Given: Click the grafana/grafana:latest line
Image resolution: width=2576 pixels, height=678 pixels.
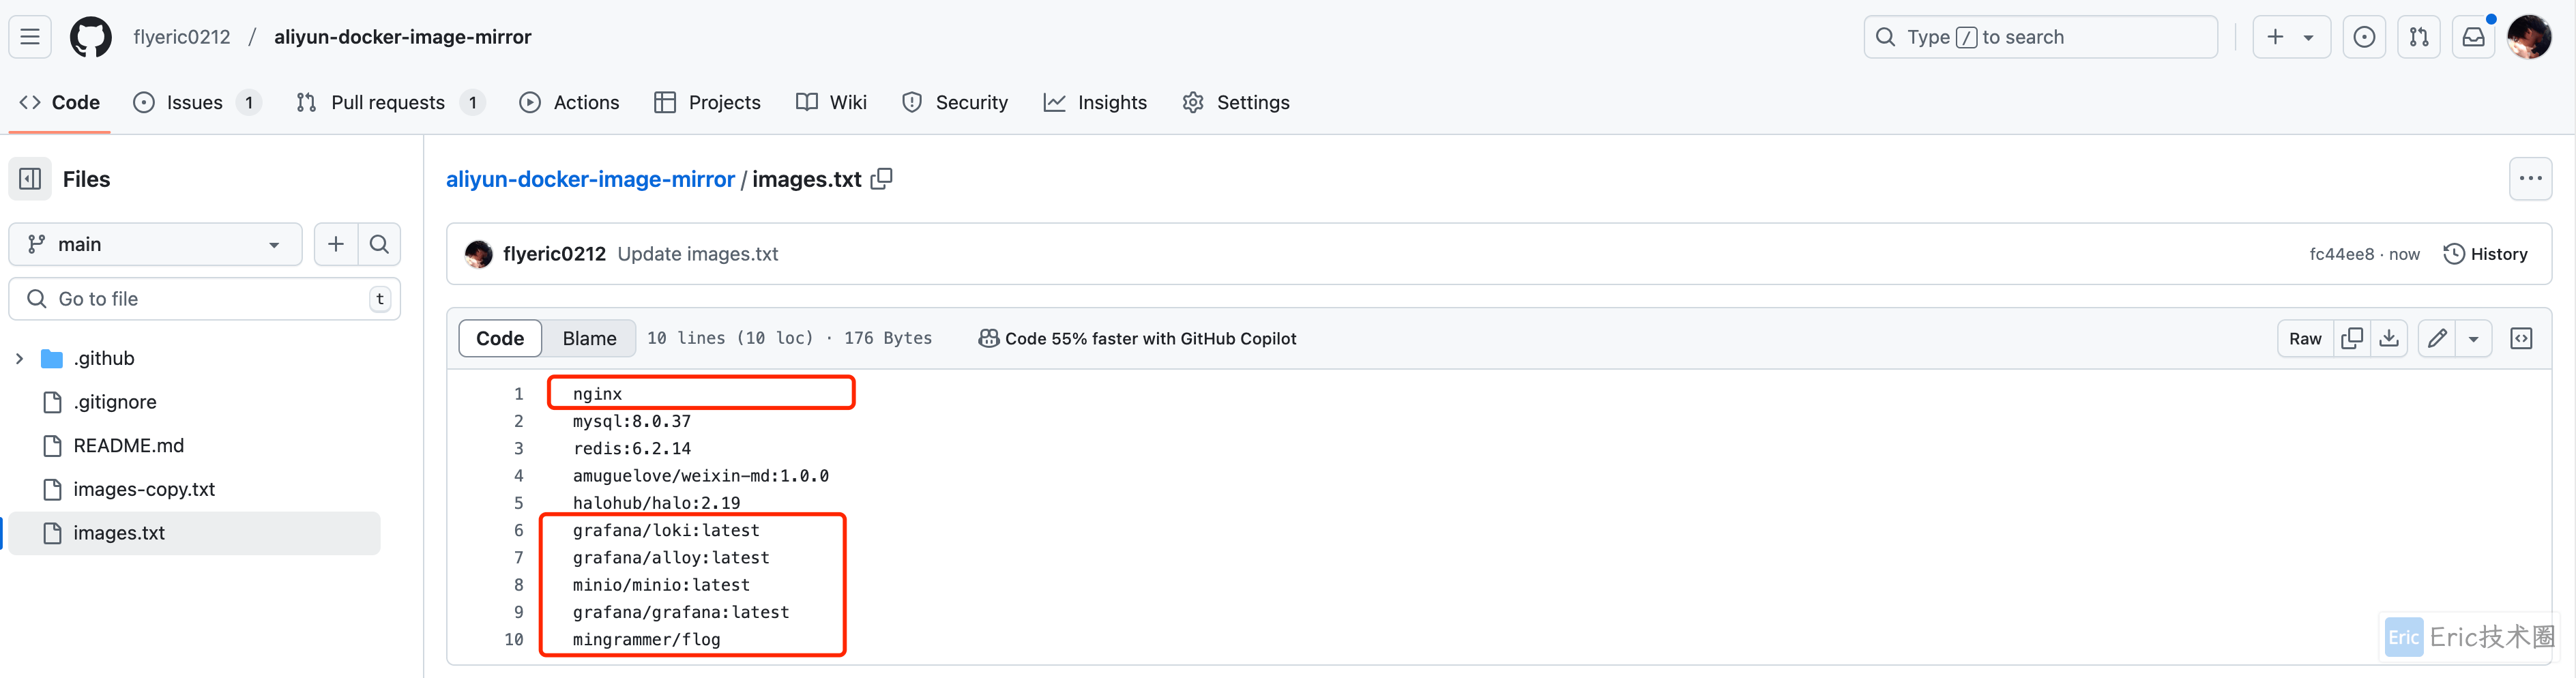Looking at the screenshot, I should (x=681, y=612).
